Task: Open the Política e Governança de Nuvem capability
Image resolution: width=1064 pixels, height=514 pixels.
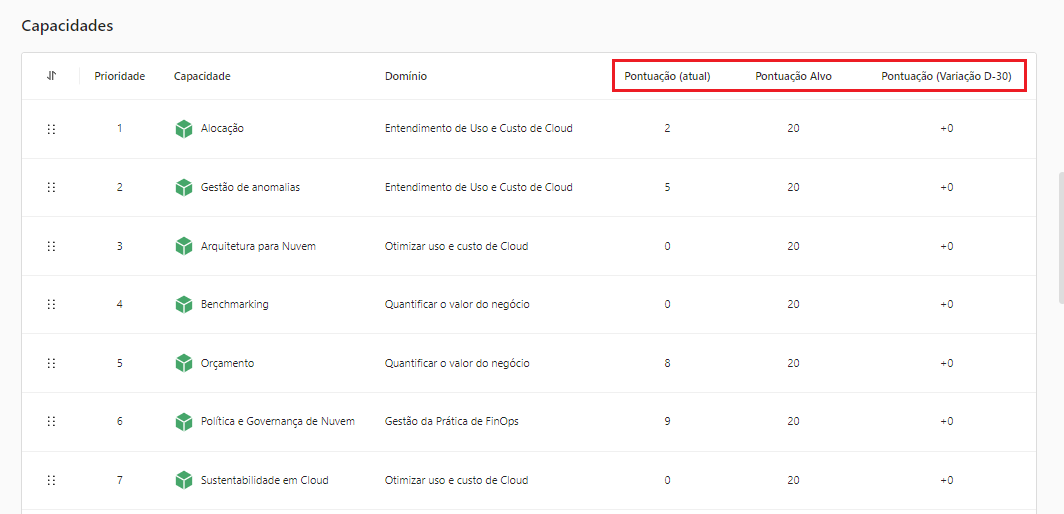Action: tap(277, 421)
